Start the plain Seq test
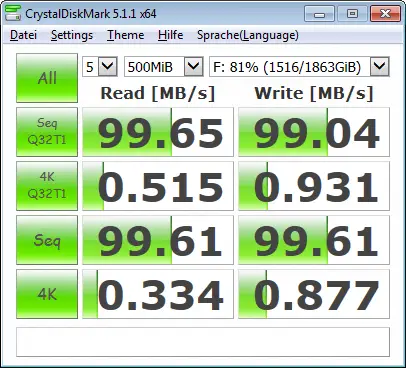Image resolution: width=406 pixels, height=368 pixels. point(47,240)
